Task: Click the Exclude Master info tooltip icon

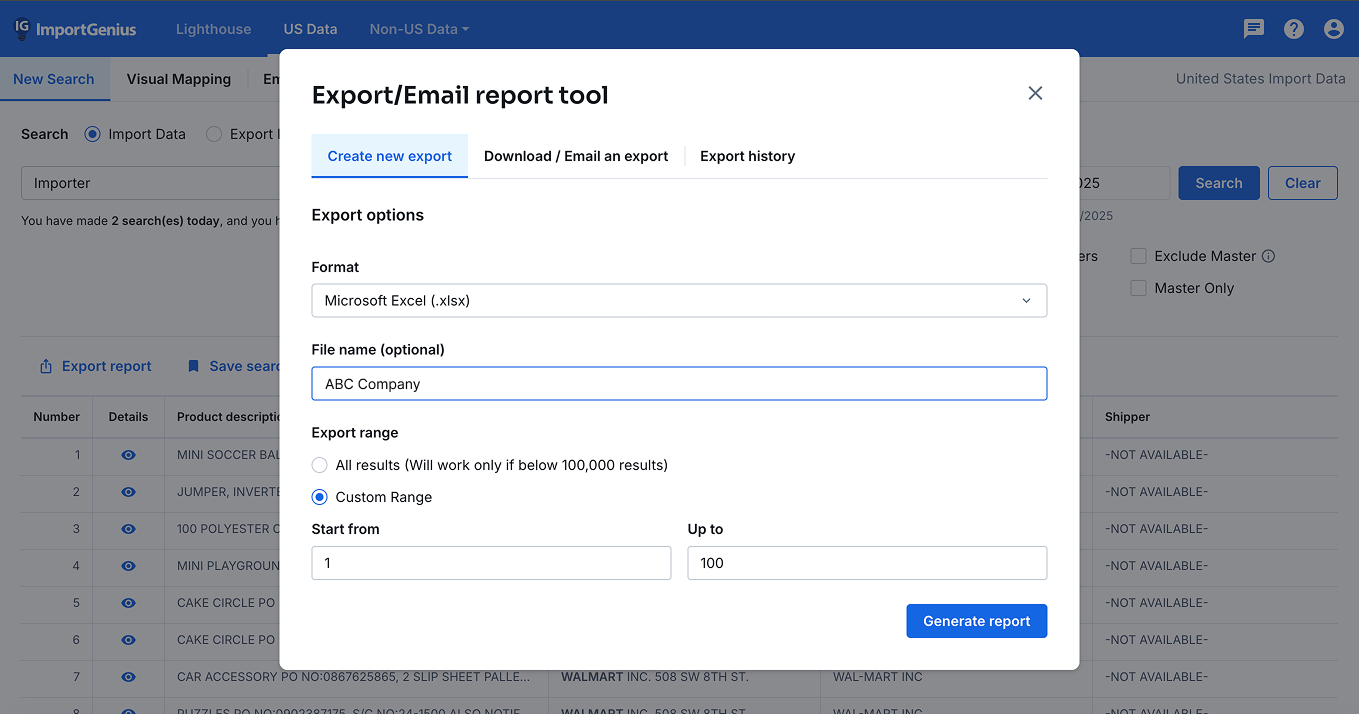Action: [1268, 256]
